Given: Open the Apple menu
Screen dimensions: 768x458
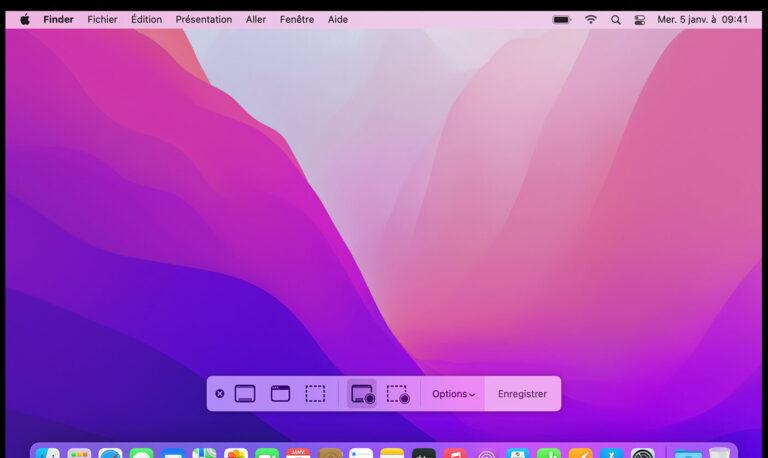Looking at the screenshot, I should 25,20.
